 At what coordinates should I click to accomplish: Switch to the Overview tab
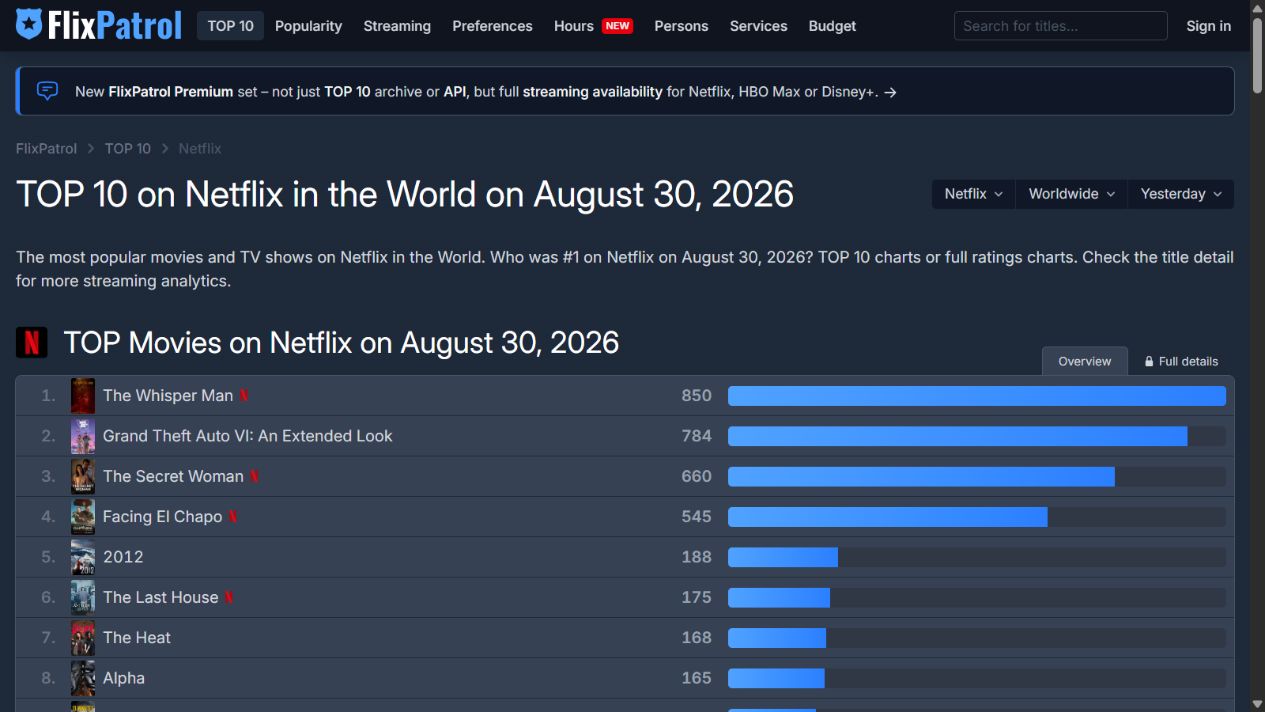coord(1084,361)
